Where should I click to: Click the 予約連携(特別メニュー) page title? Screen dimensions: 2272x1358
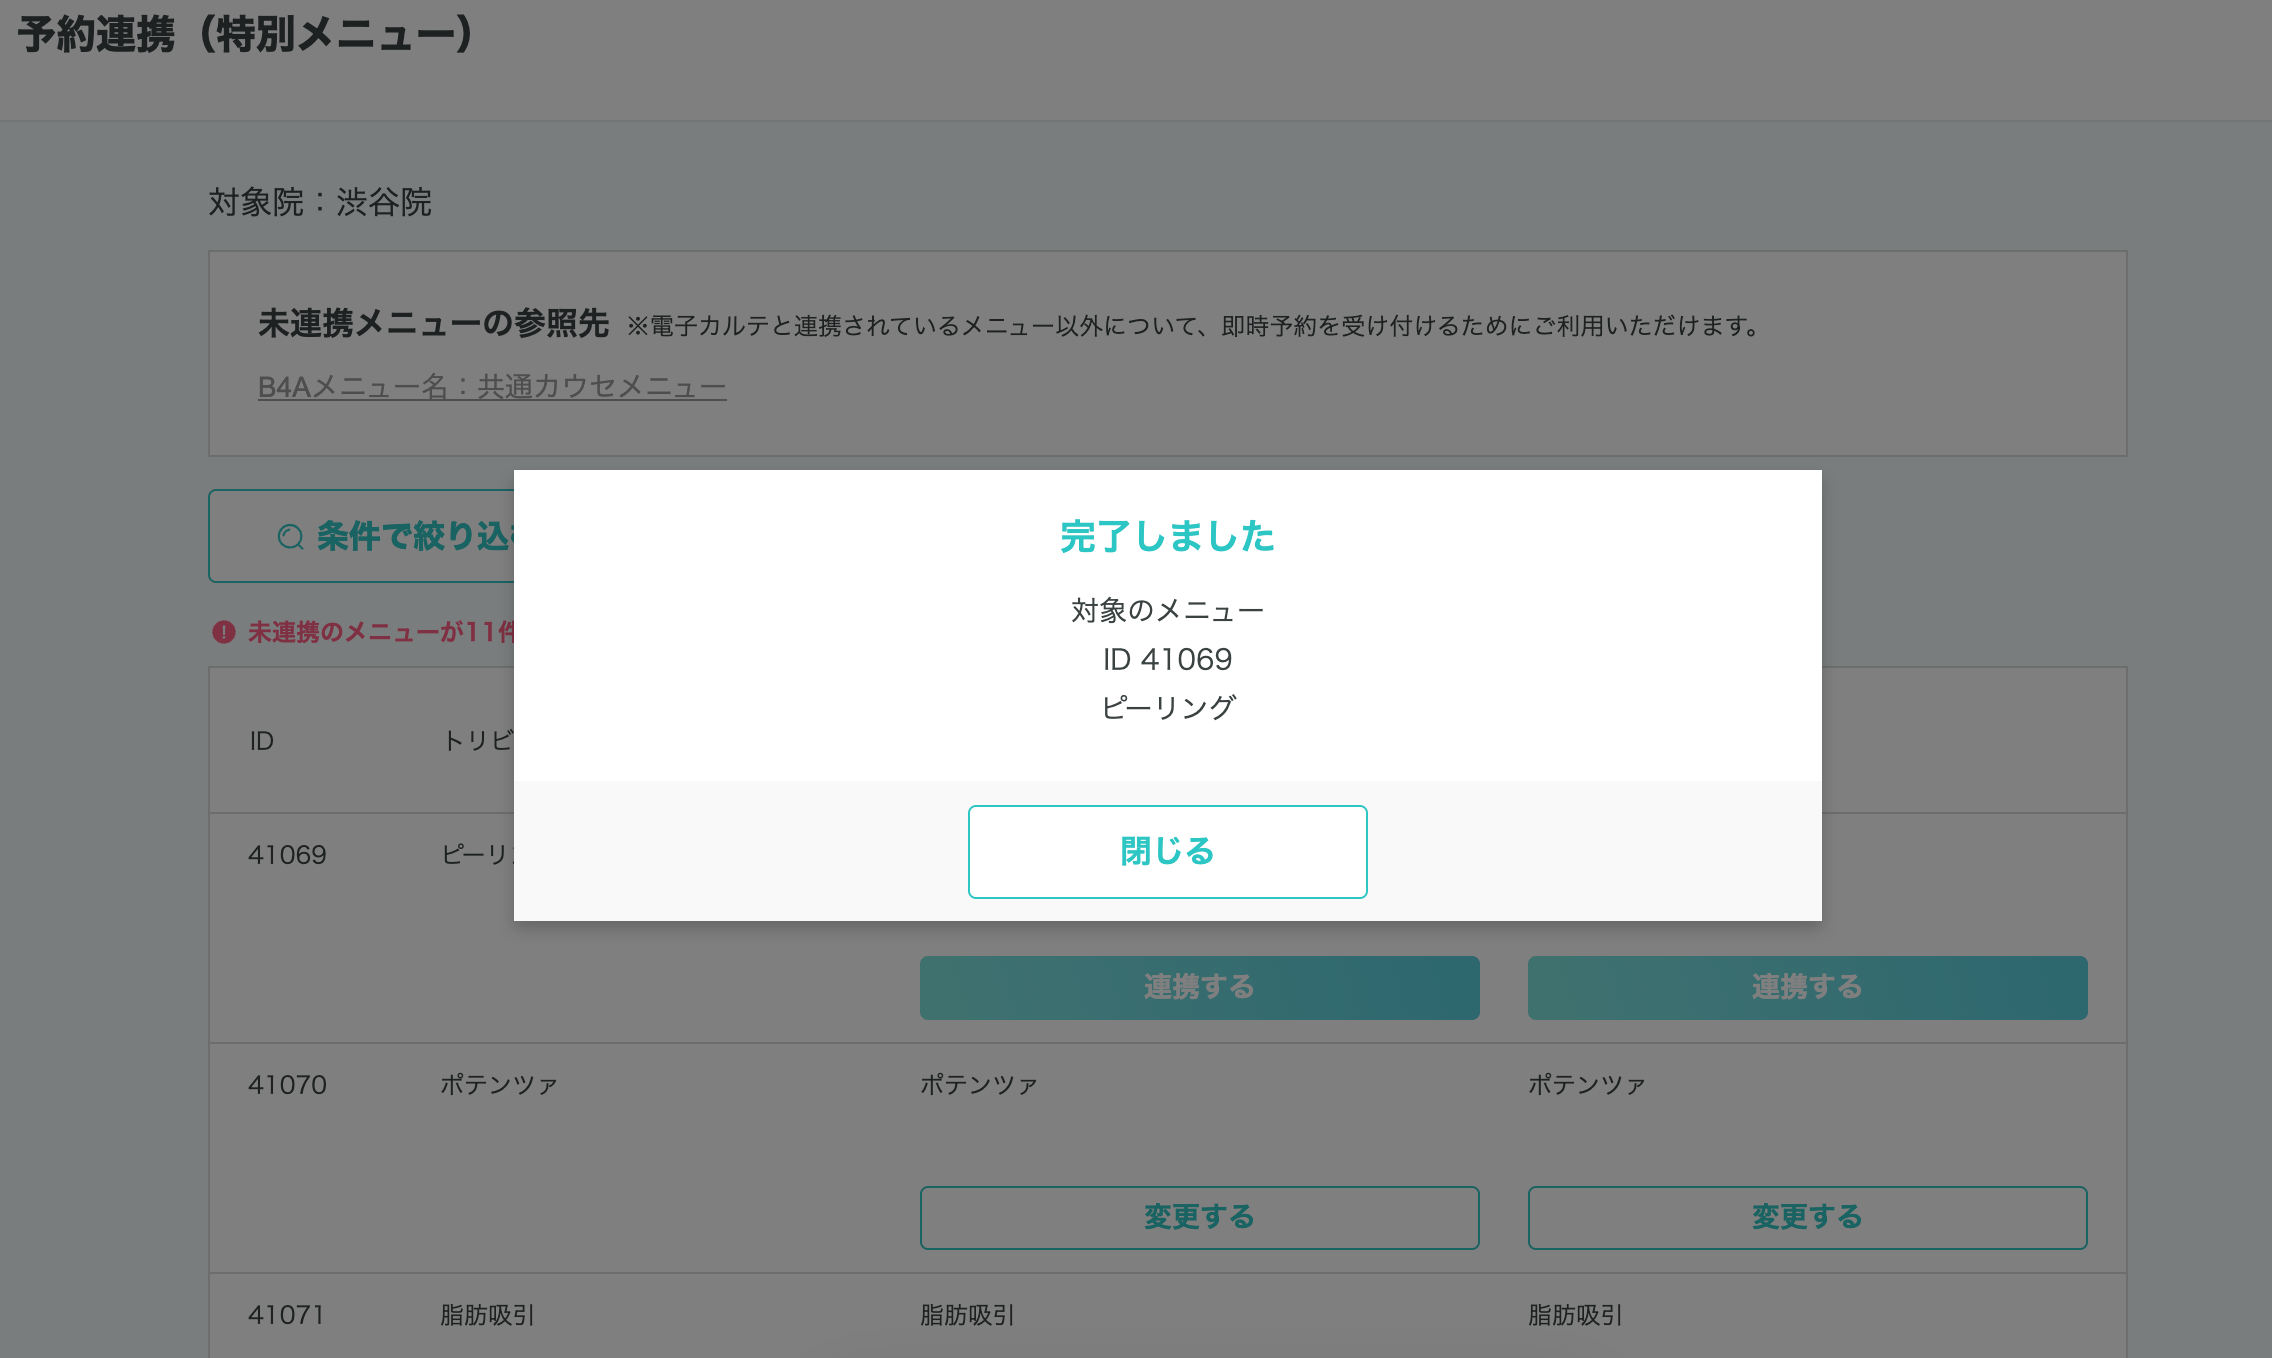[x=246, y=35]
